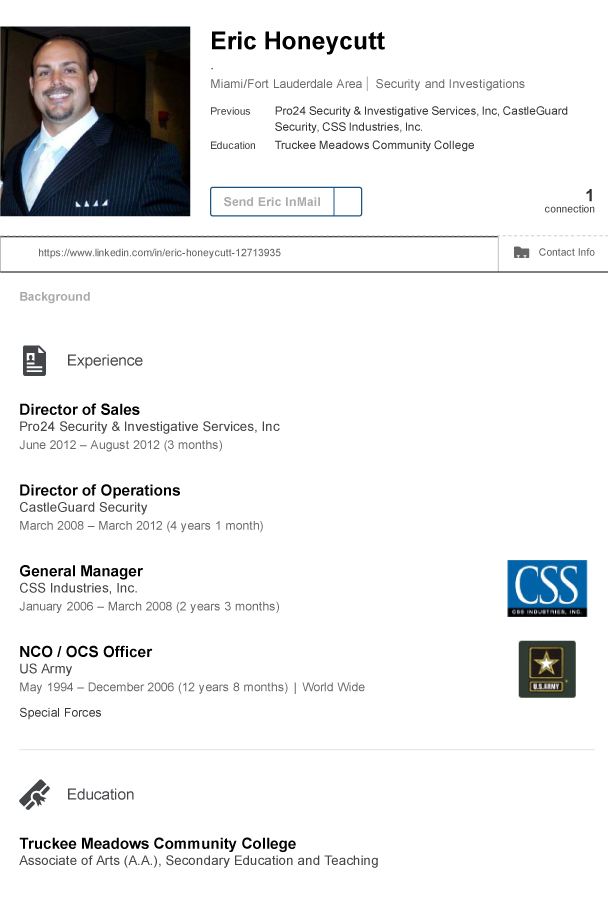
Task: Click the Eric Honeycutt name heading
Action: tap(297, 42)
